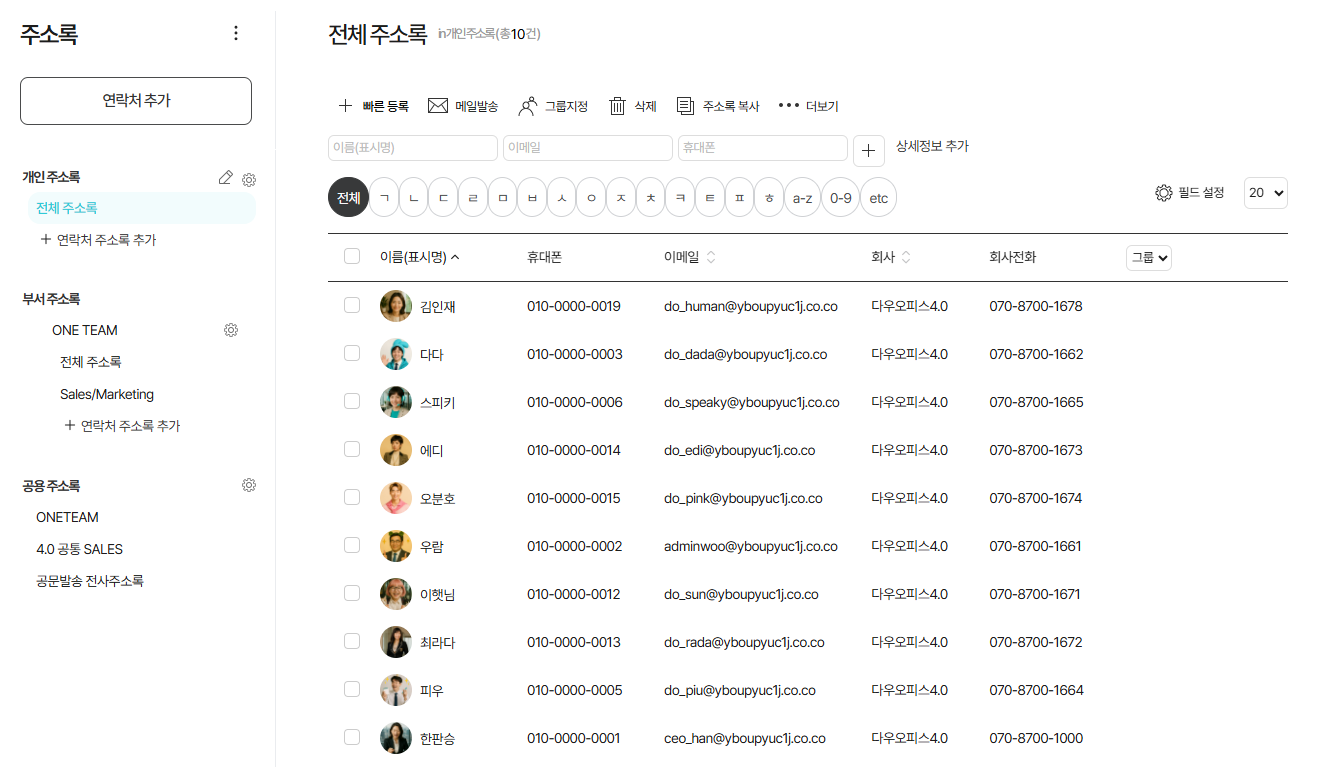Viewport: 1321px width, 767px height.
Task: Open 필드 설정 field settings
Action: point(1190,193)
